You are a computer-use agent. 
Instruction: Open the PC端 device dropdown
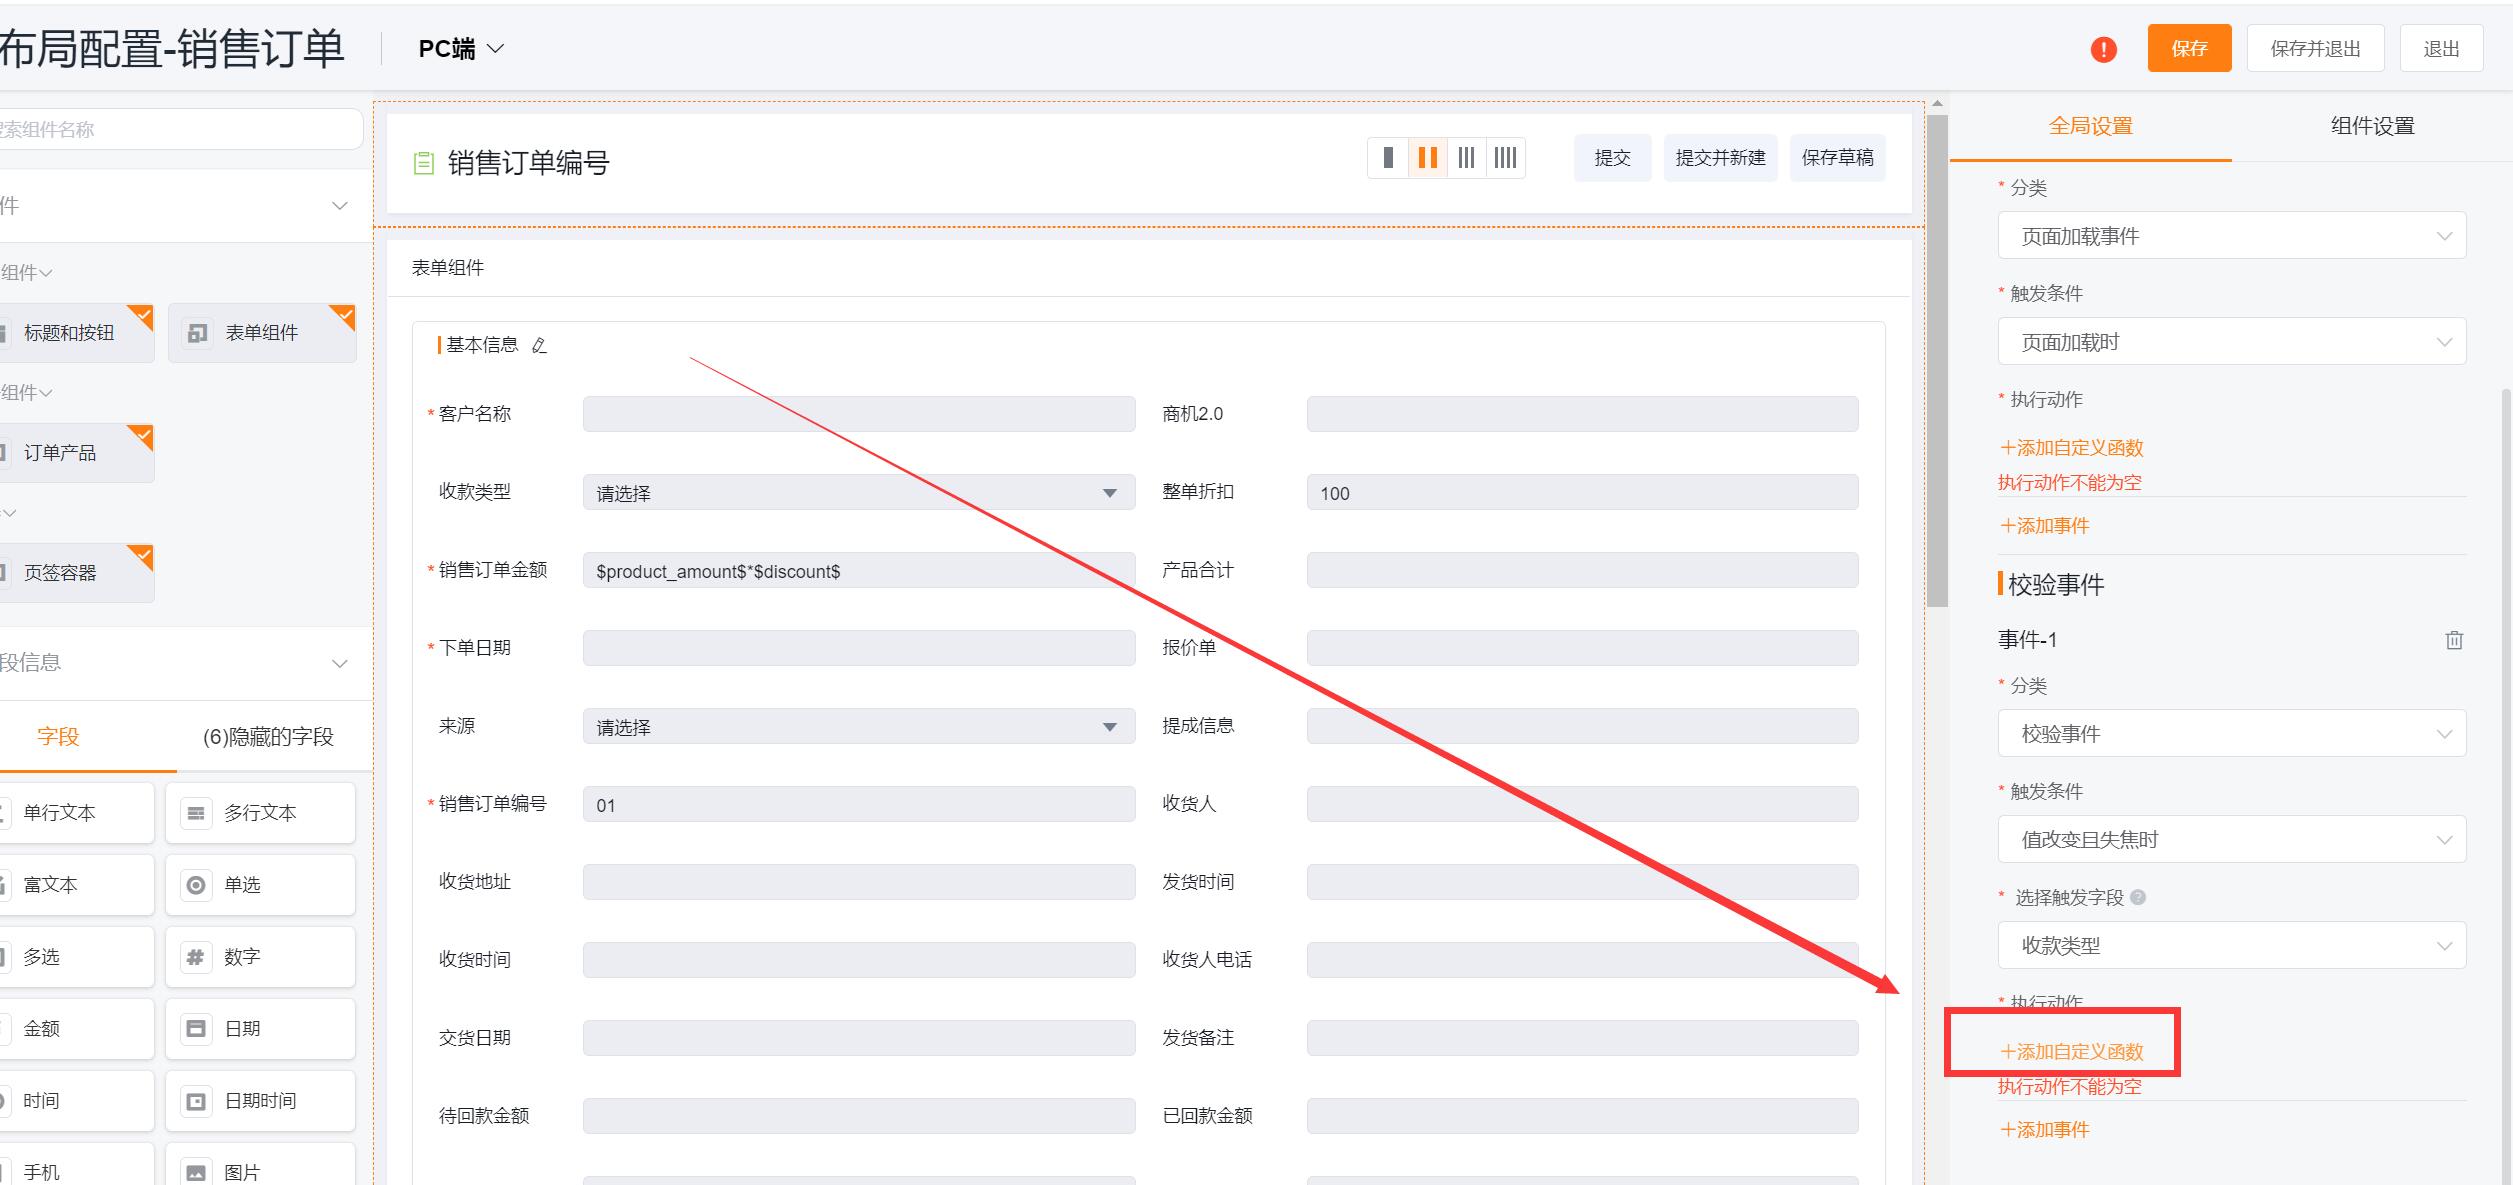[461, 49]
